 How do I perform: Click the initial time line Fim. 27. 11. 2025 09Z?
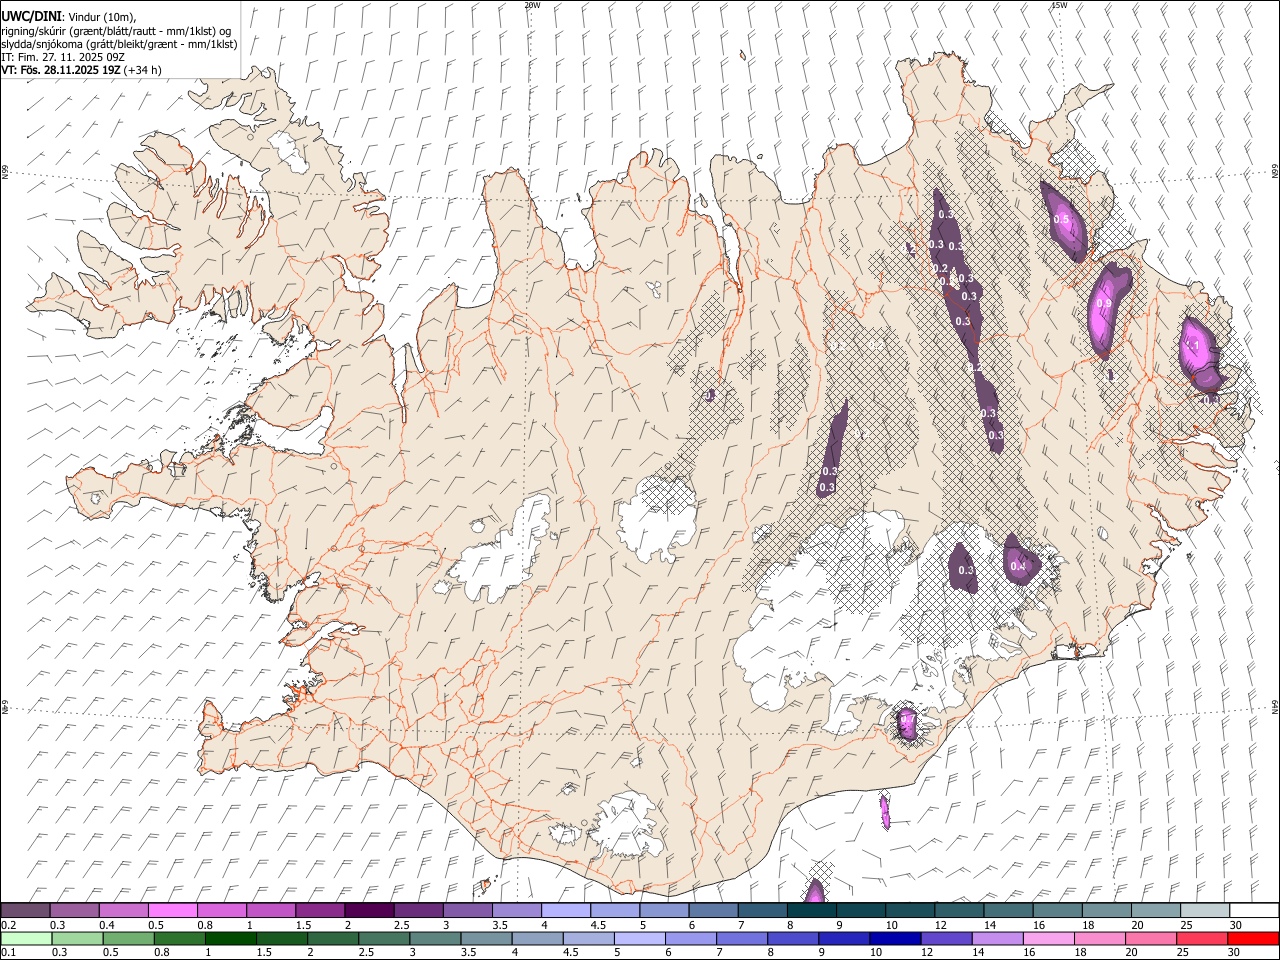pos(69,57)
